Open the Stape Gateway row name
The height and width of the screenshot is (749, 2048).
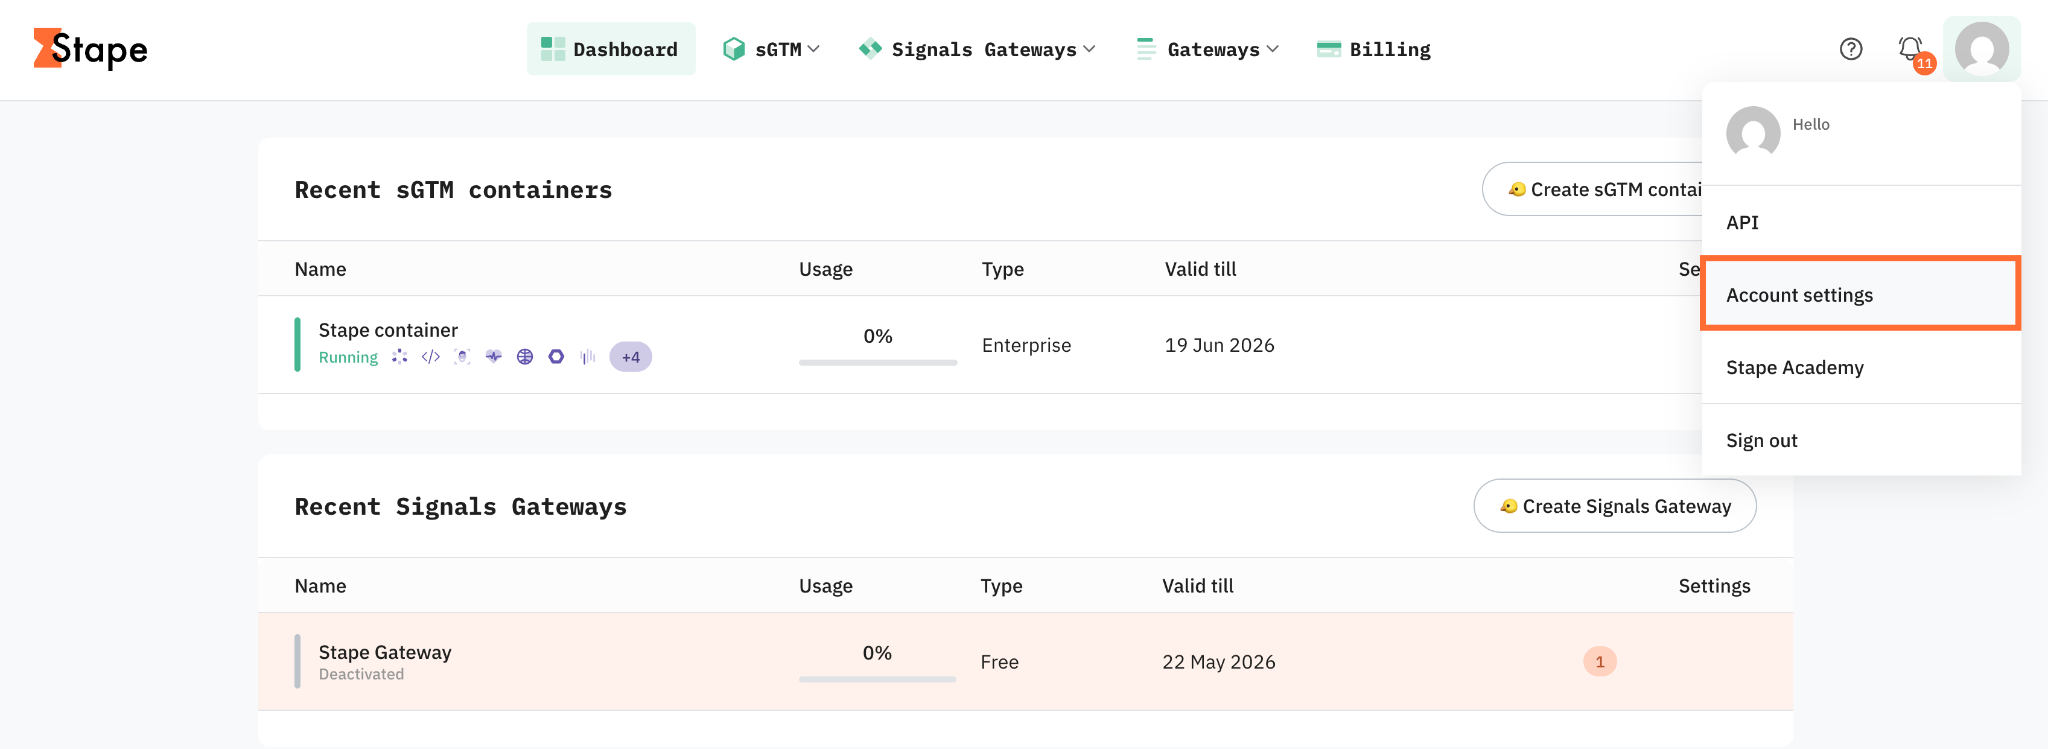tap(385, 652)
